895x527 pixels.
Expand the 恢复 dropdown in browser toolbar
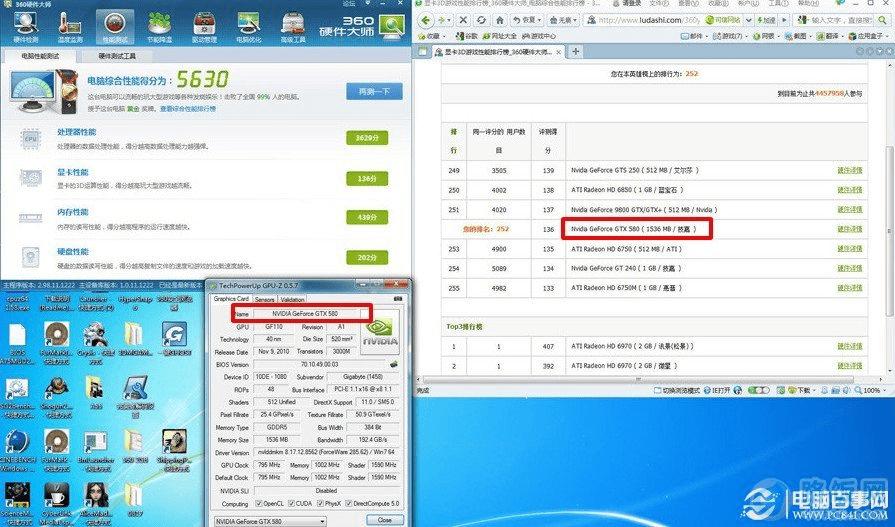pyautogui.click(x=539, y=20)
